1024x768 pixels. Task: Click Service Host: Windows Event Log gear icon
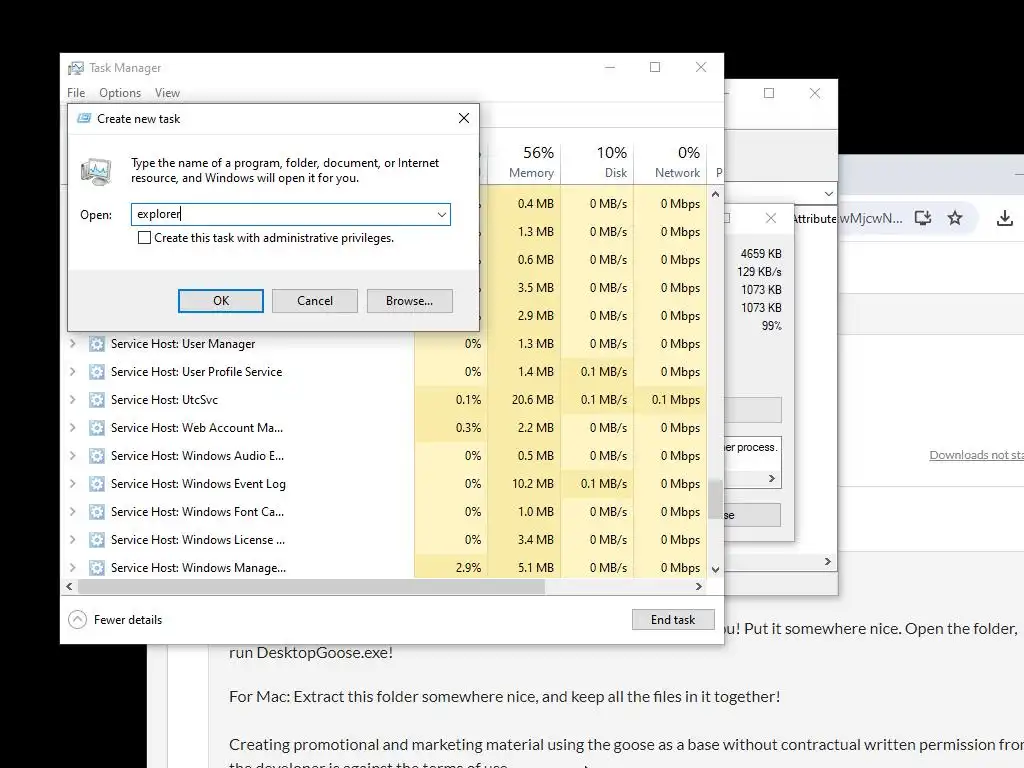coord(97,484)
